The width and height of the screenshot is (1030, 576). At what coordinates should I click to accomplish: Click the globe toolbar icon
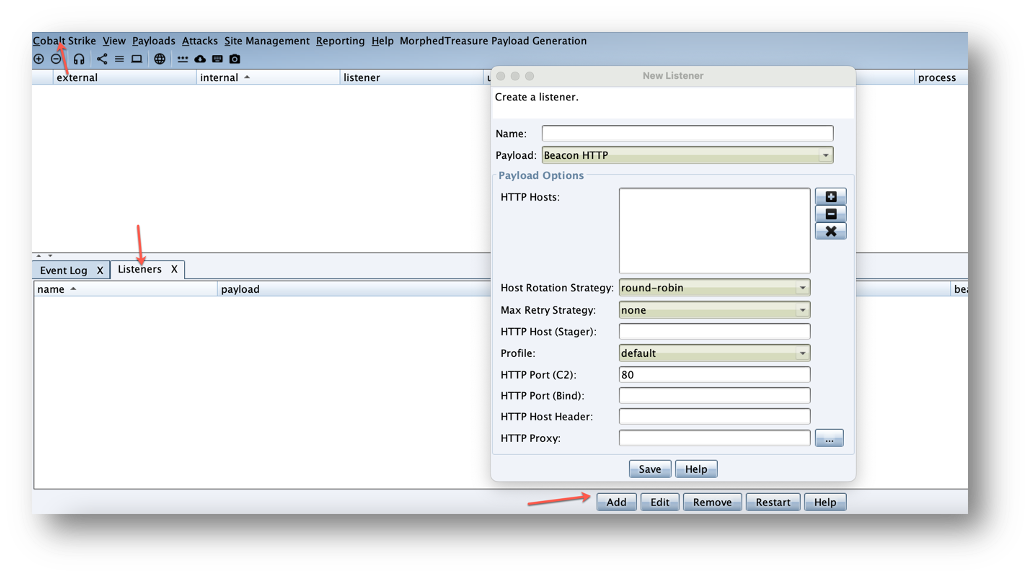[x=160, y=59]
